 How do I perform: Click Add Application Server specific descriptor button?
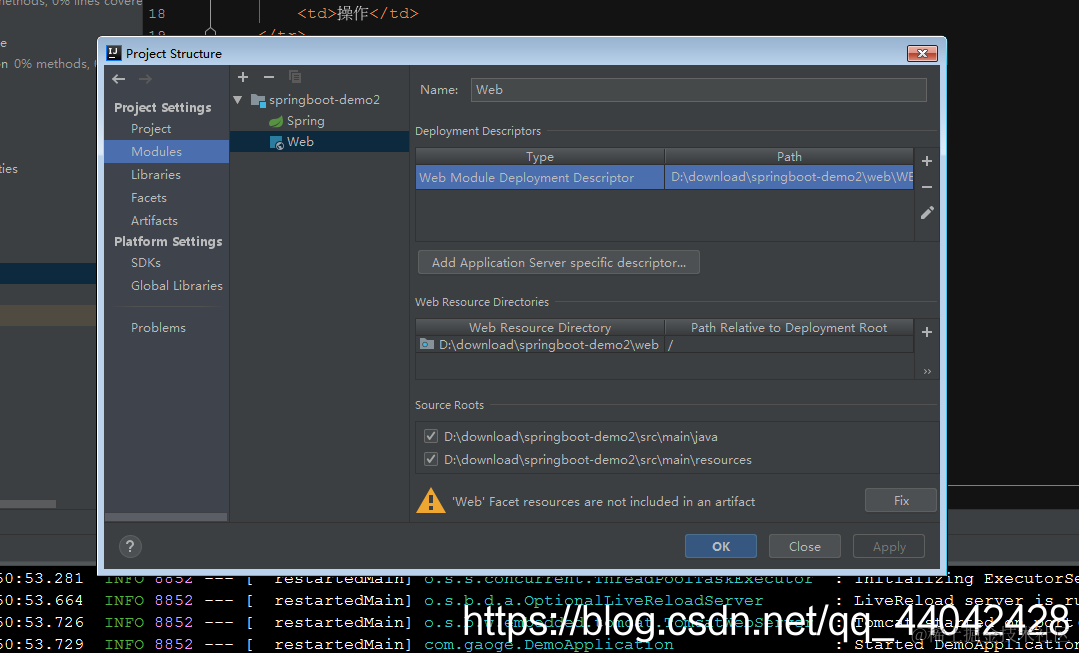click(559, 262)
